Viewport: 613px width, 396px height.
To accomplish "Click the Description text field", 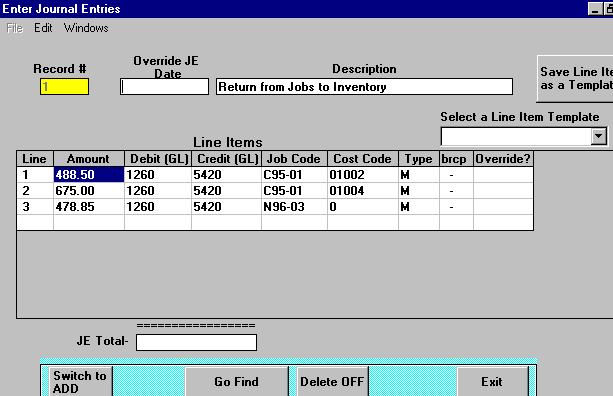I will 364,86.
